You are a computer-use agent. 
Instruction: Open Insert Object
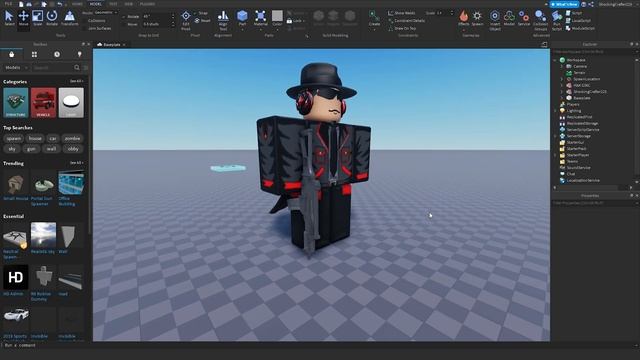(x=495, y=20)
